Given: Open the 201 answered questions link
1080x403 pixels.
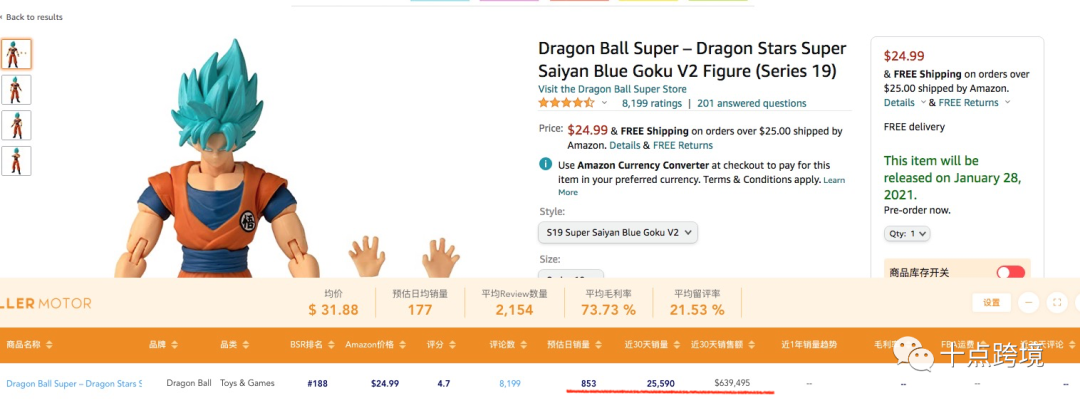Looking at the screenshot, I should 751,103.
